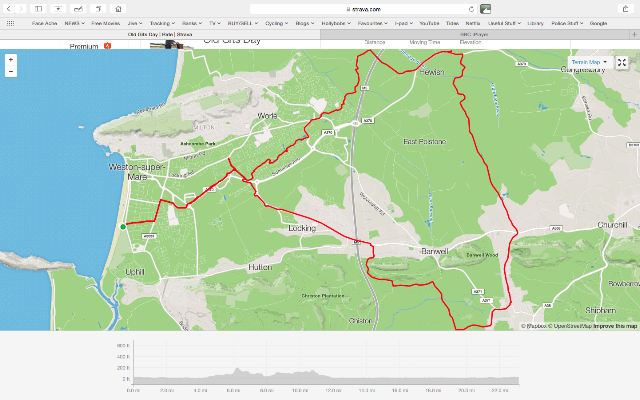The width and height of the screenshot is (640, 400).
Task: Click the markup pen toolbar icon
Action: click(78, 9)
